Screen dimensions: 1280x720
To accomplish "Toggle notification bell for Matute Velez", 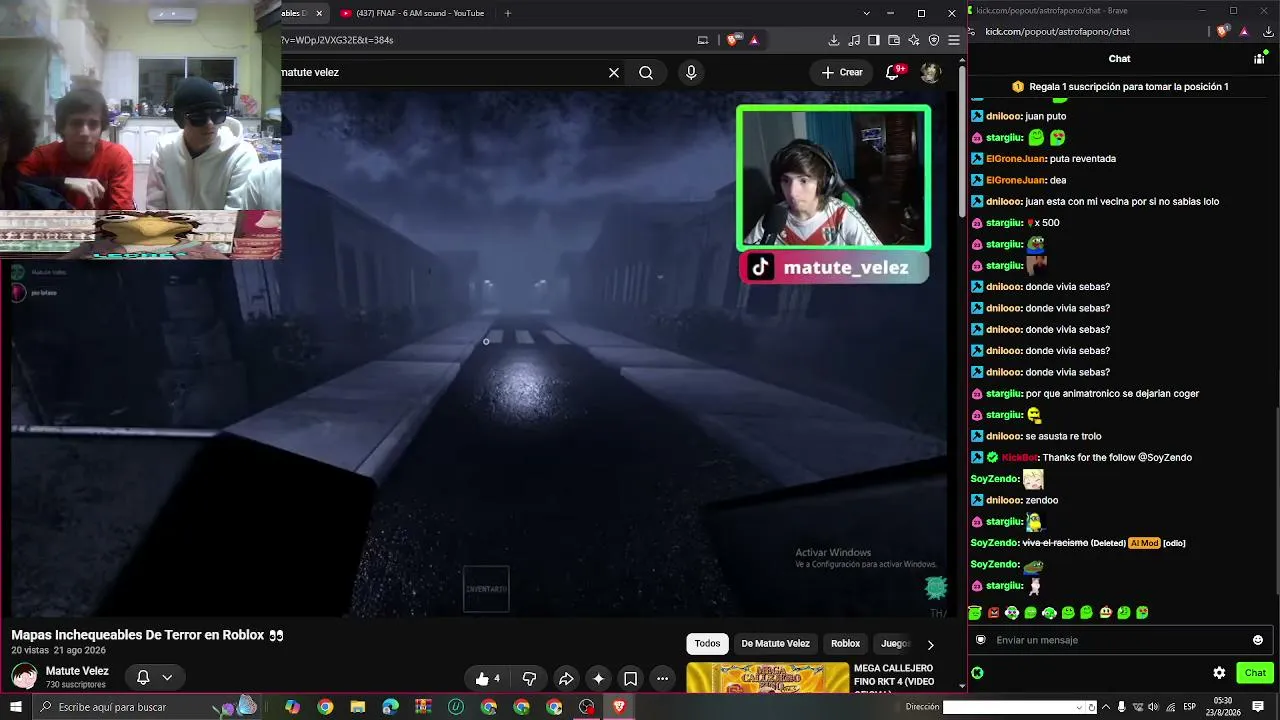I will [143, 677].
